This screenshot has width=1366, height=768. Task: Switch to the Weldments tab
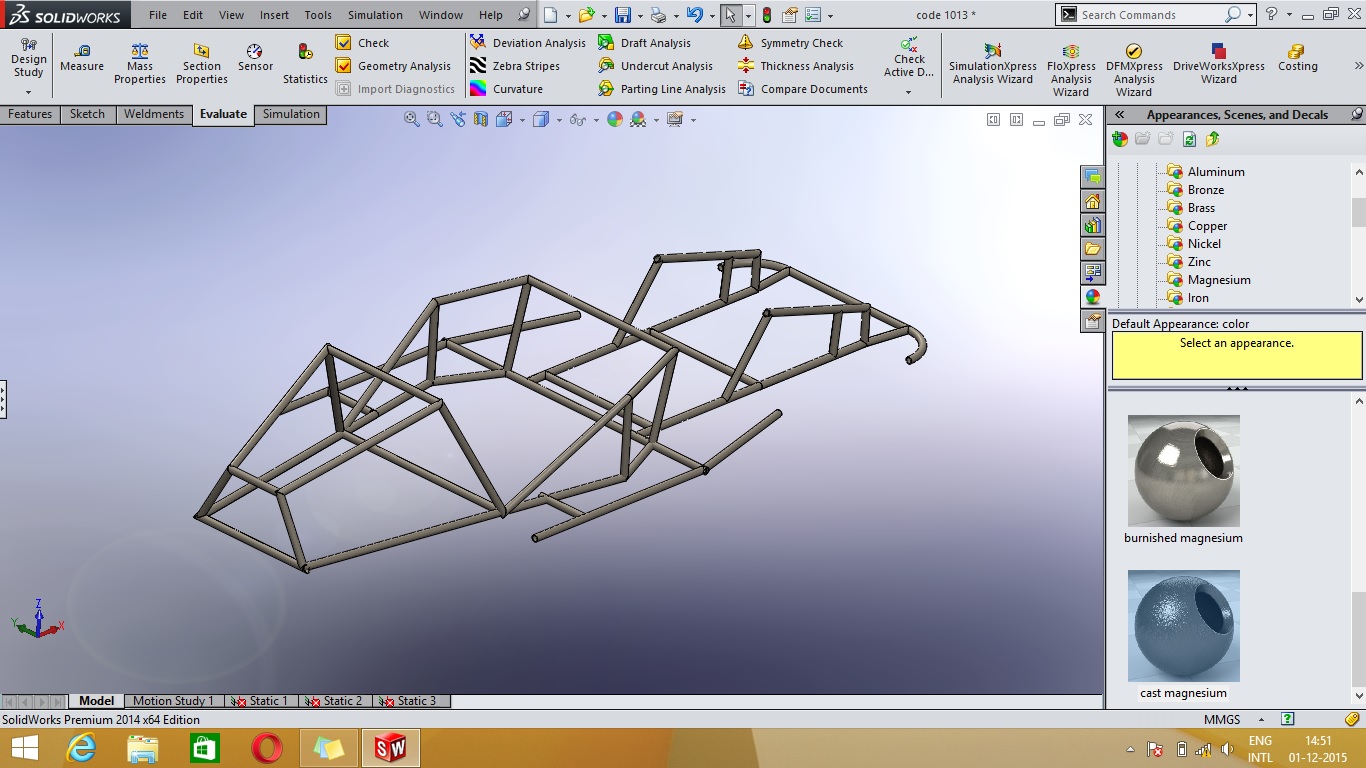coord(154,114)
